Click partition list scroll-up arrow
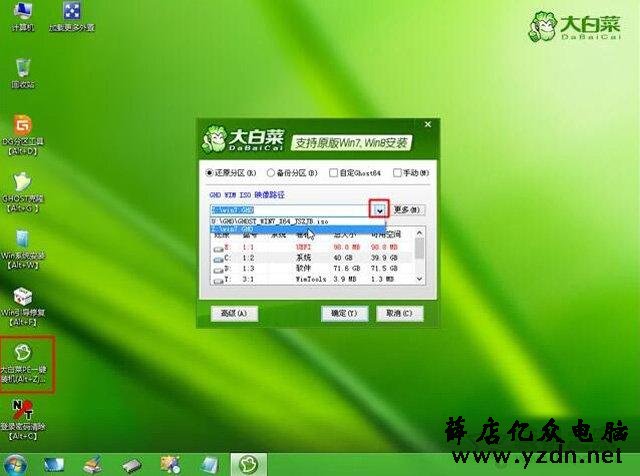 pyautogui.click(x=419, y=233)
